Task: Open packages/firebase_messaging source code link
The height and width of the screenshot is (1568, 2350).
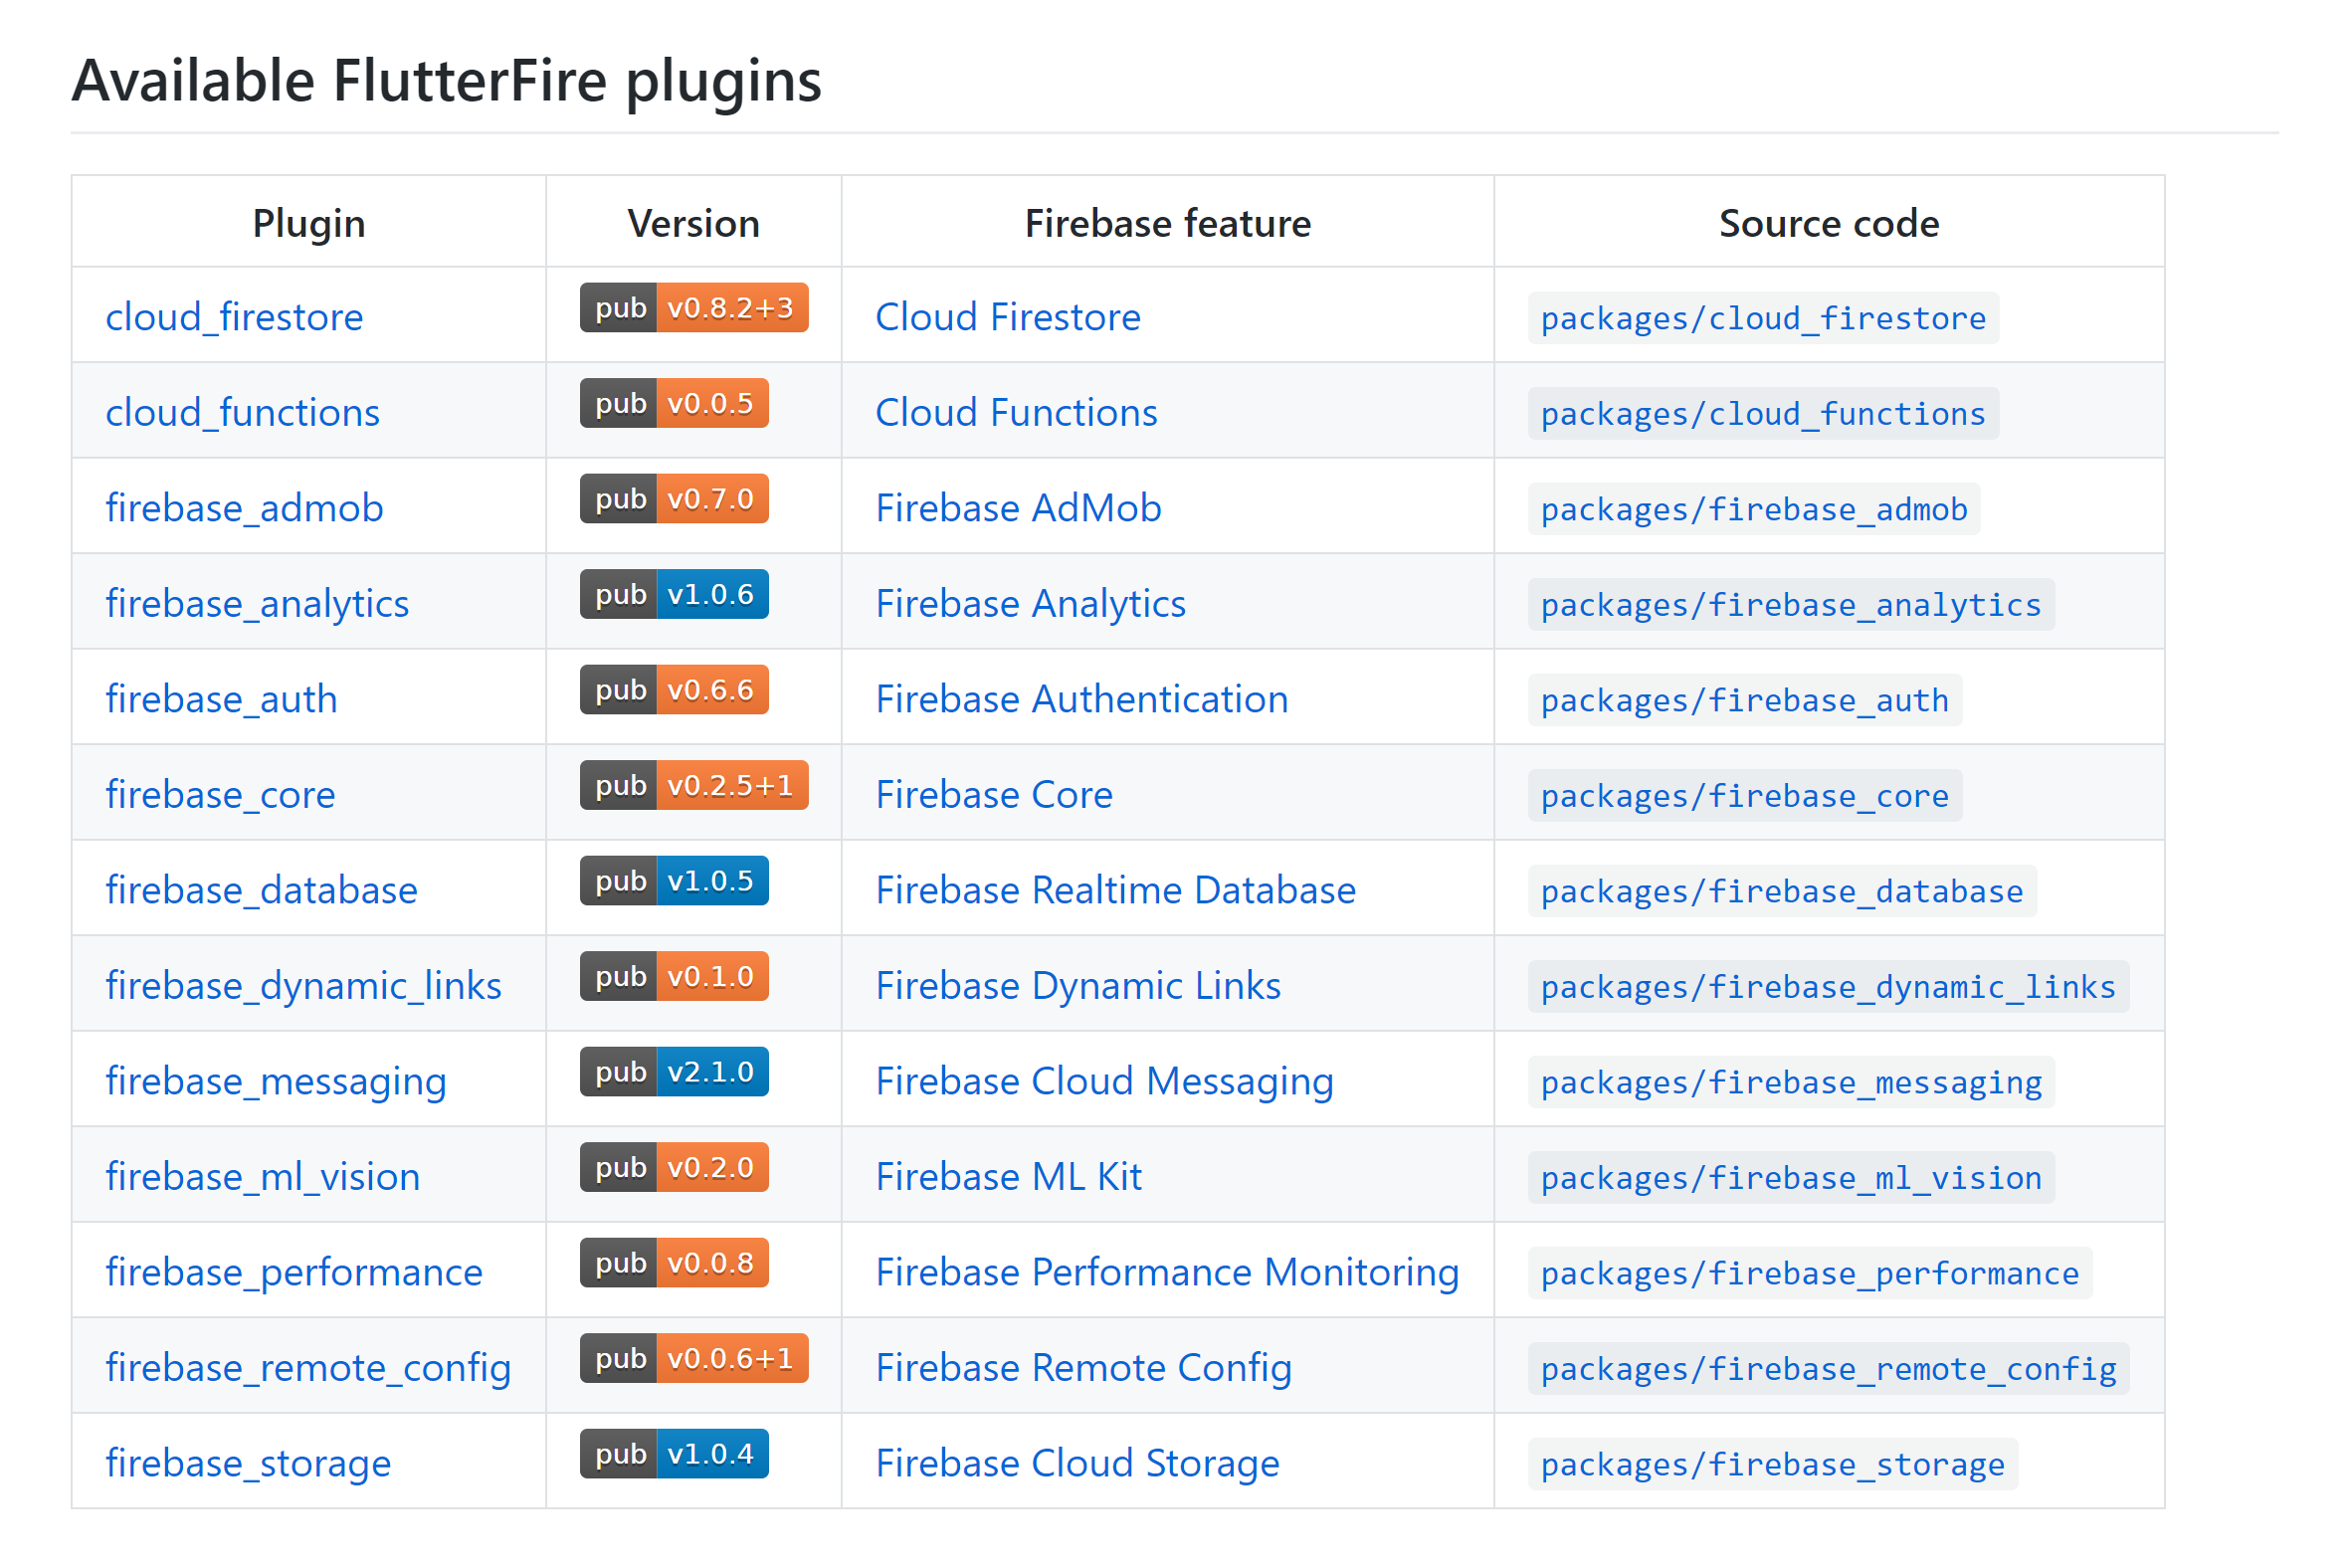Action: pos(1790,1083)
